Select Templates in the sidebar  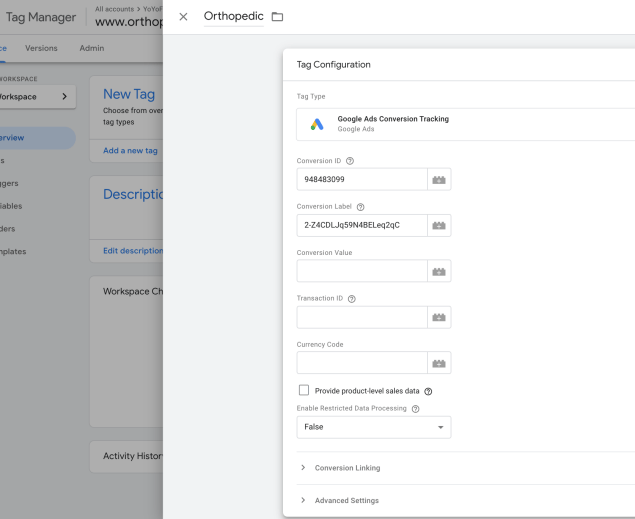(13, 251)
